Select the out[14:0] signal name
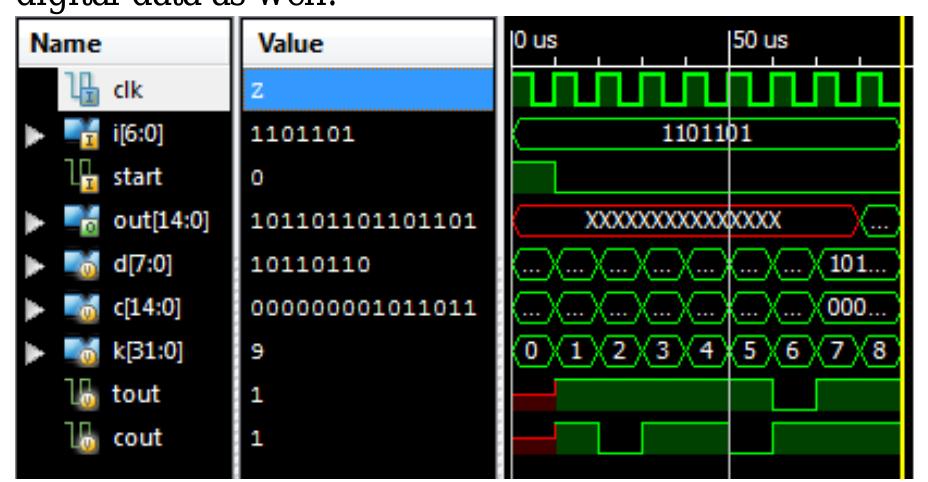This screenshot has height=482, width=928. tap(161, 221)
